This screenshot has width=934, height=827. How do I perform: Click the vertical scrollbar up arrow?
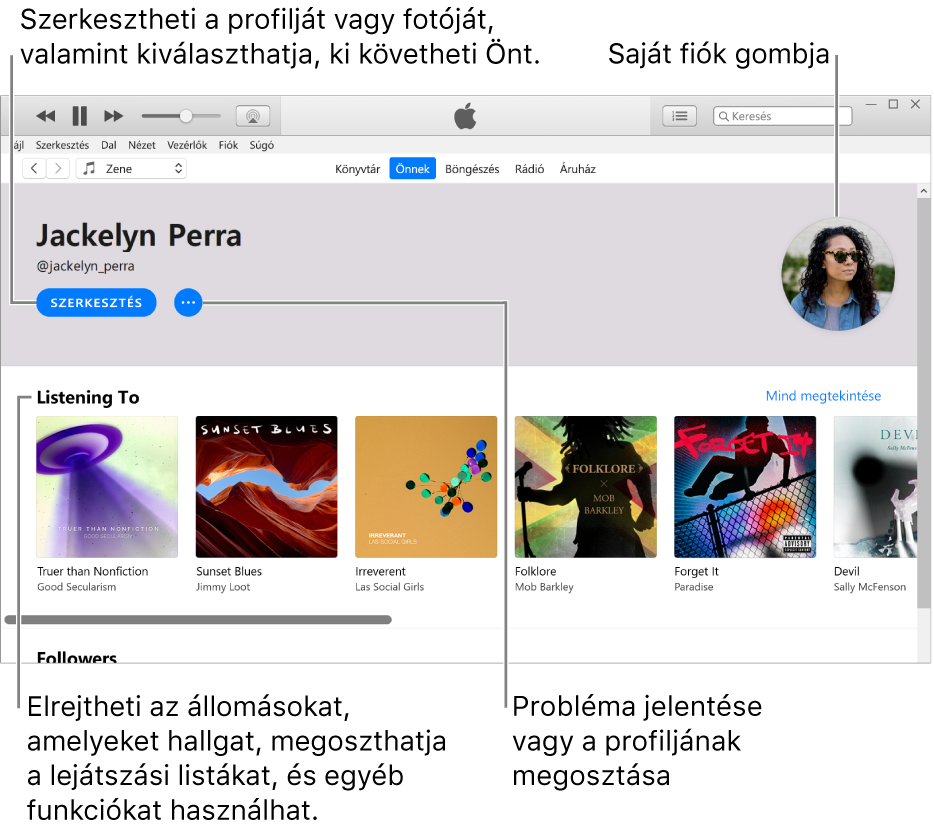pos(923,191)
